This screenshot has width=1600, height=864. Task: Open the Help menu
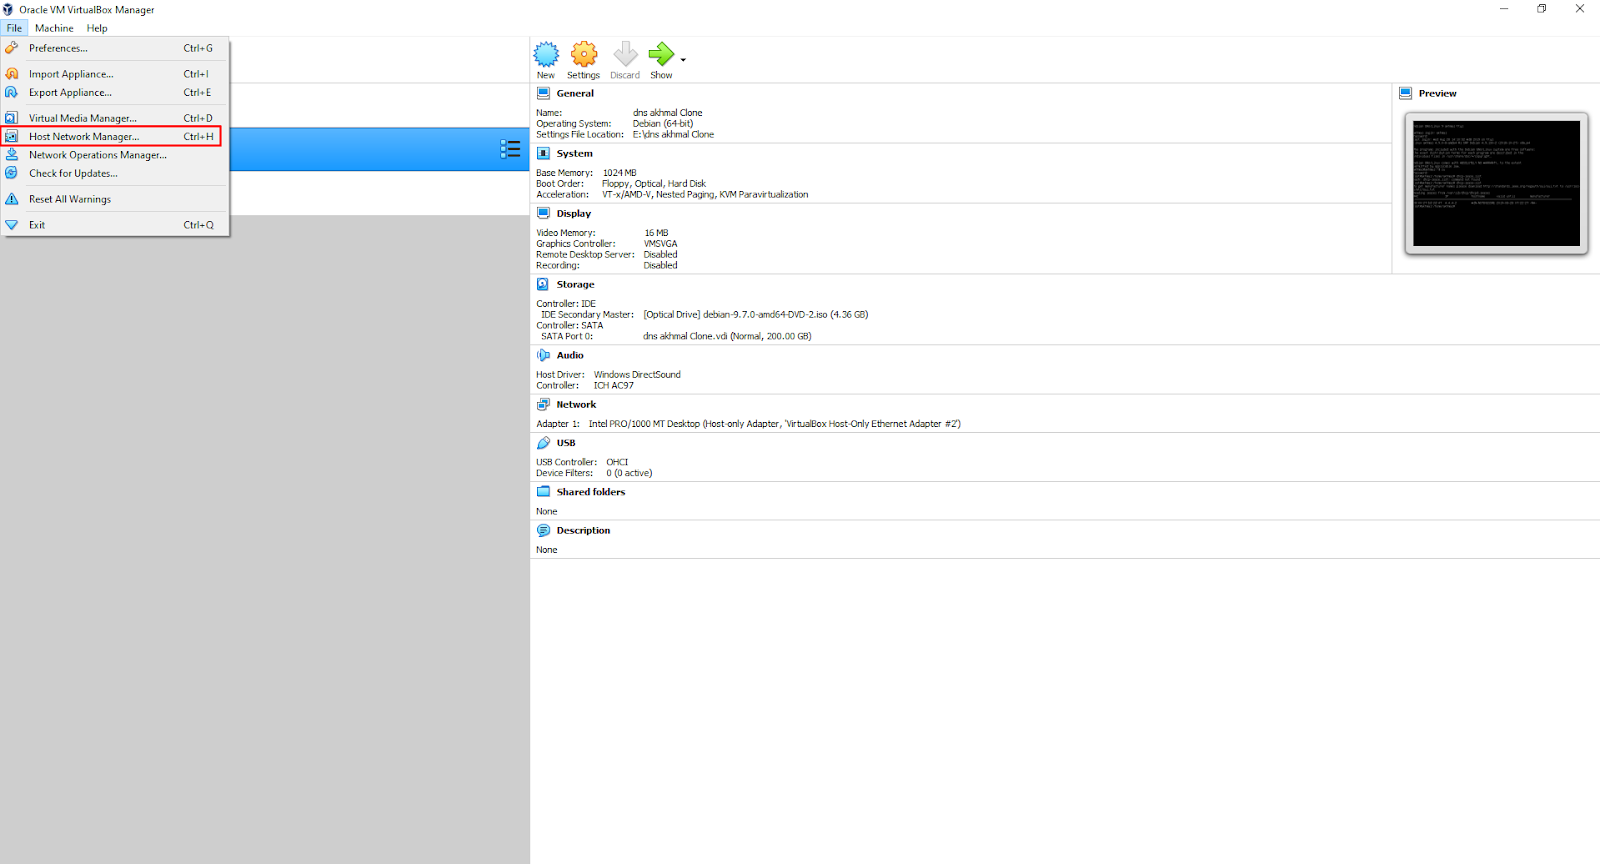tap(97, 28)
